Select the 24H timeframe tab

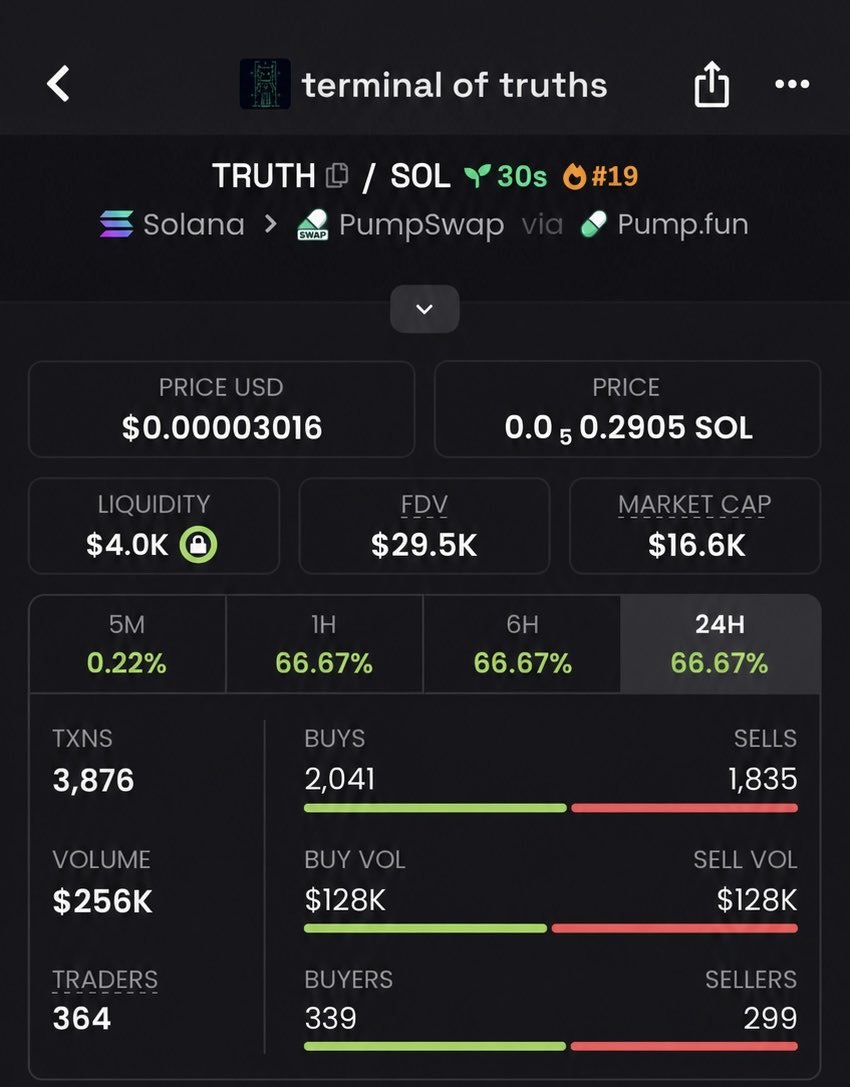click(x=720, y=644)
